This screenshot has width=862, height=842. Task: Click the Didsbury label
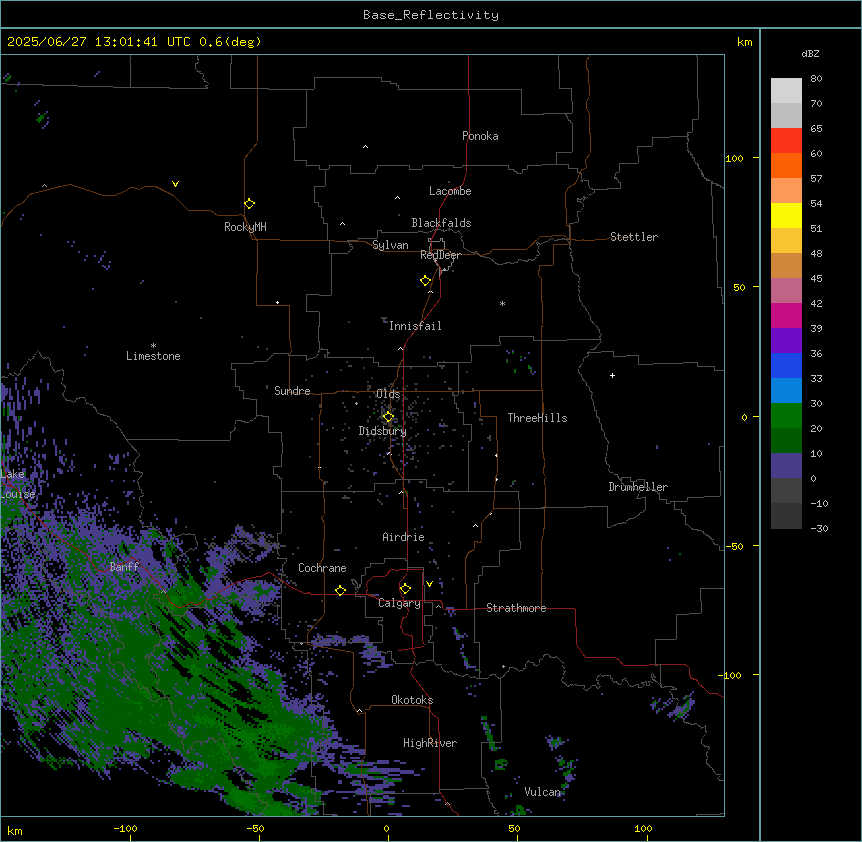[x=382, y=431]
